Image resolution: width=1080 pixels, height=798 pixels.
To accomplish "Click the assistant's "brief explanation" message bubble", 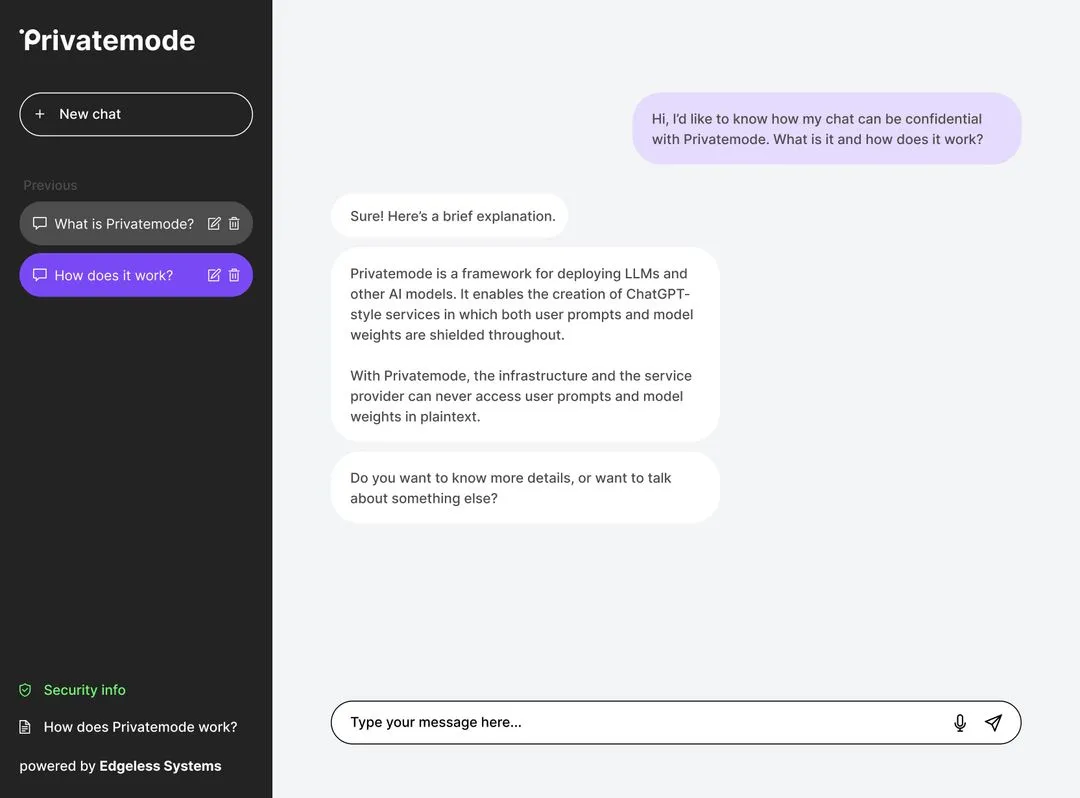I will [x=449, y=215].
